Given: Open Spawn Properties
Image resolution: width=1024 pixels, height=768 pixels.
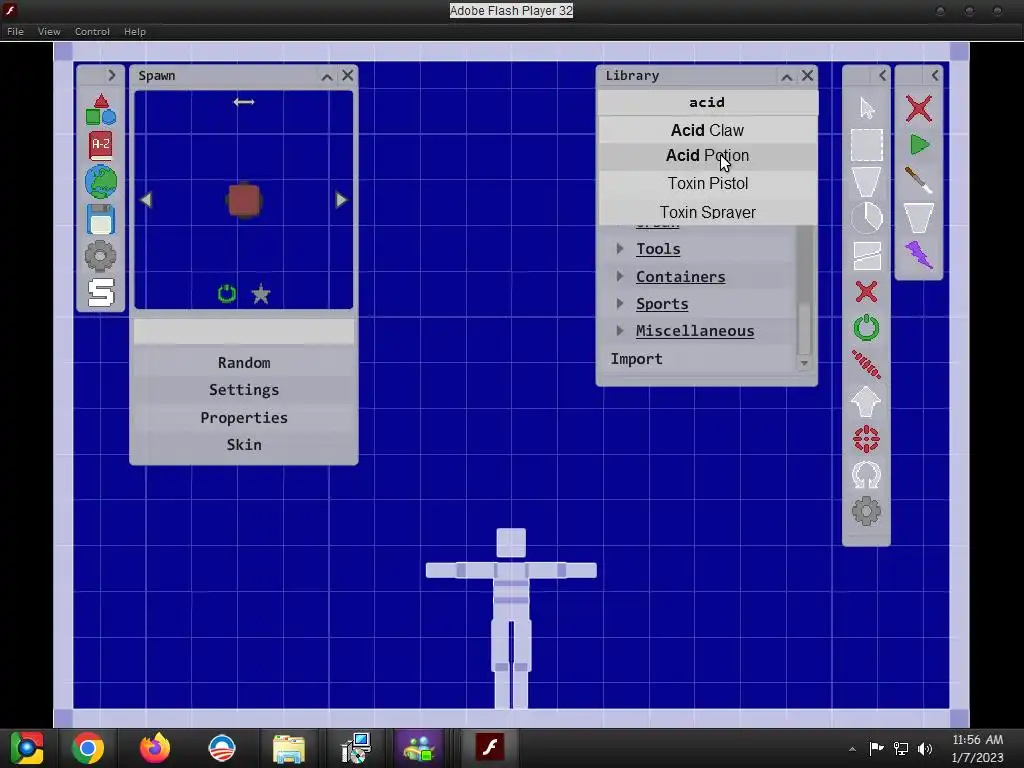Looking at the screenshot, I should (x=244, y=418).
